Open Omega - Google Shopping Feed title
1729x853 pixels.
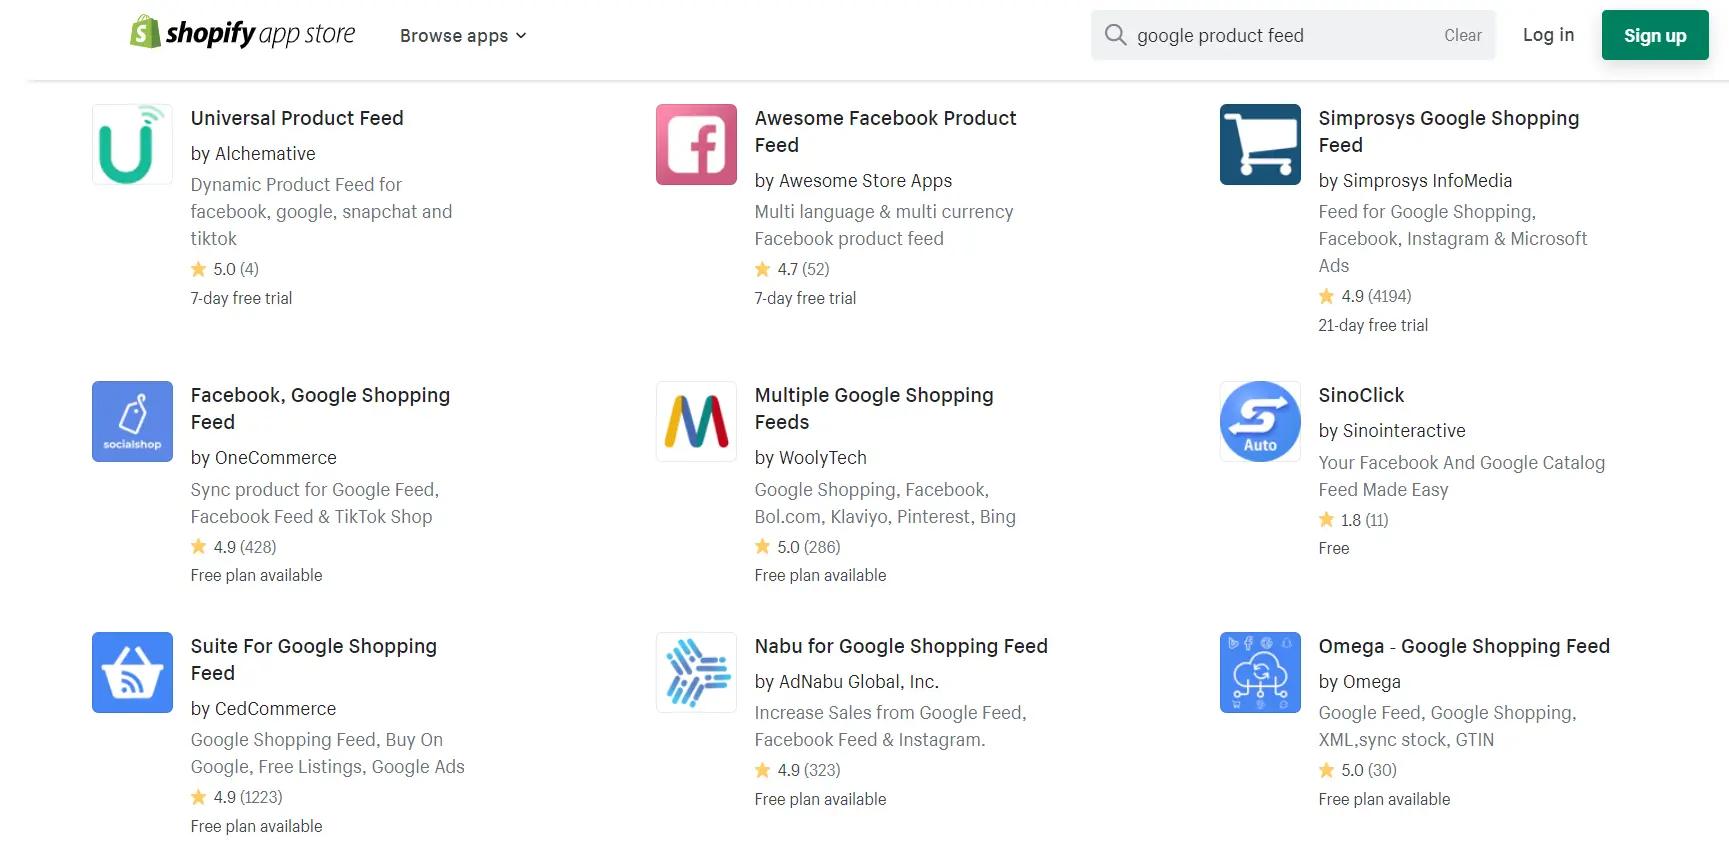1464,646
